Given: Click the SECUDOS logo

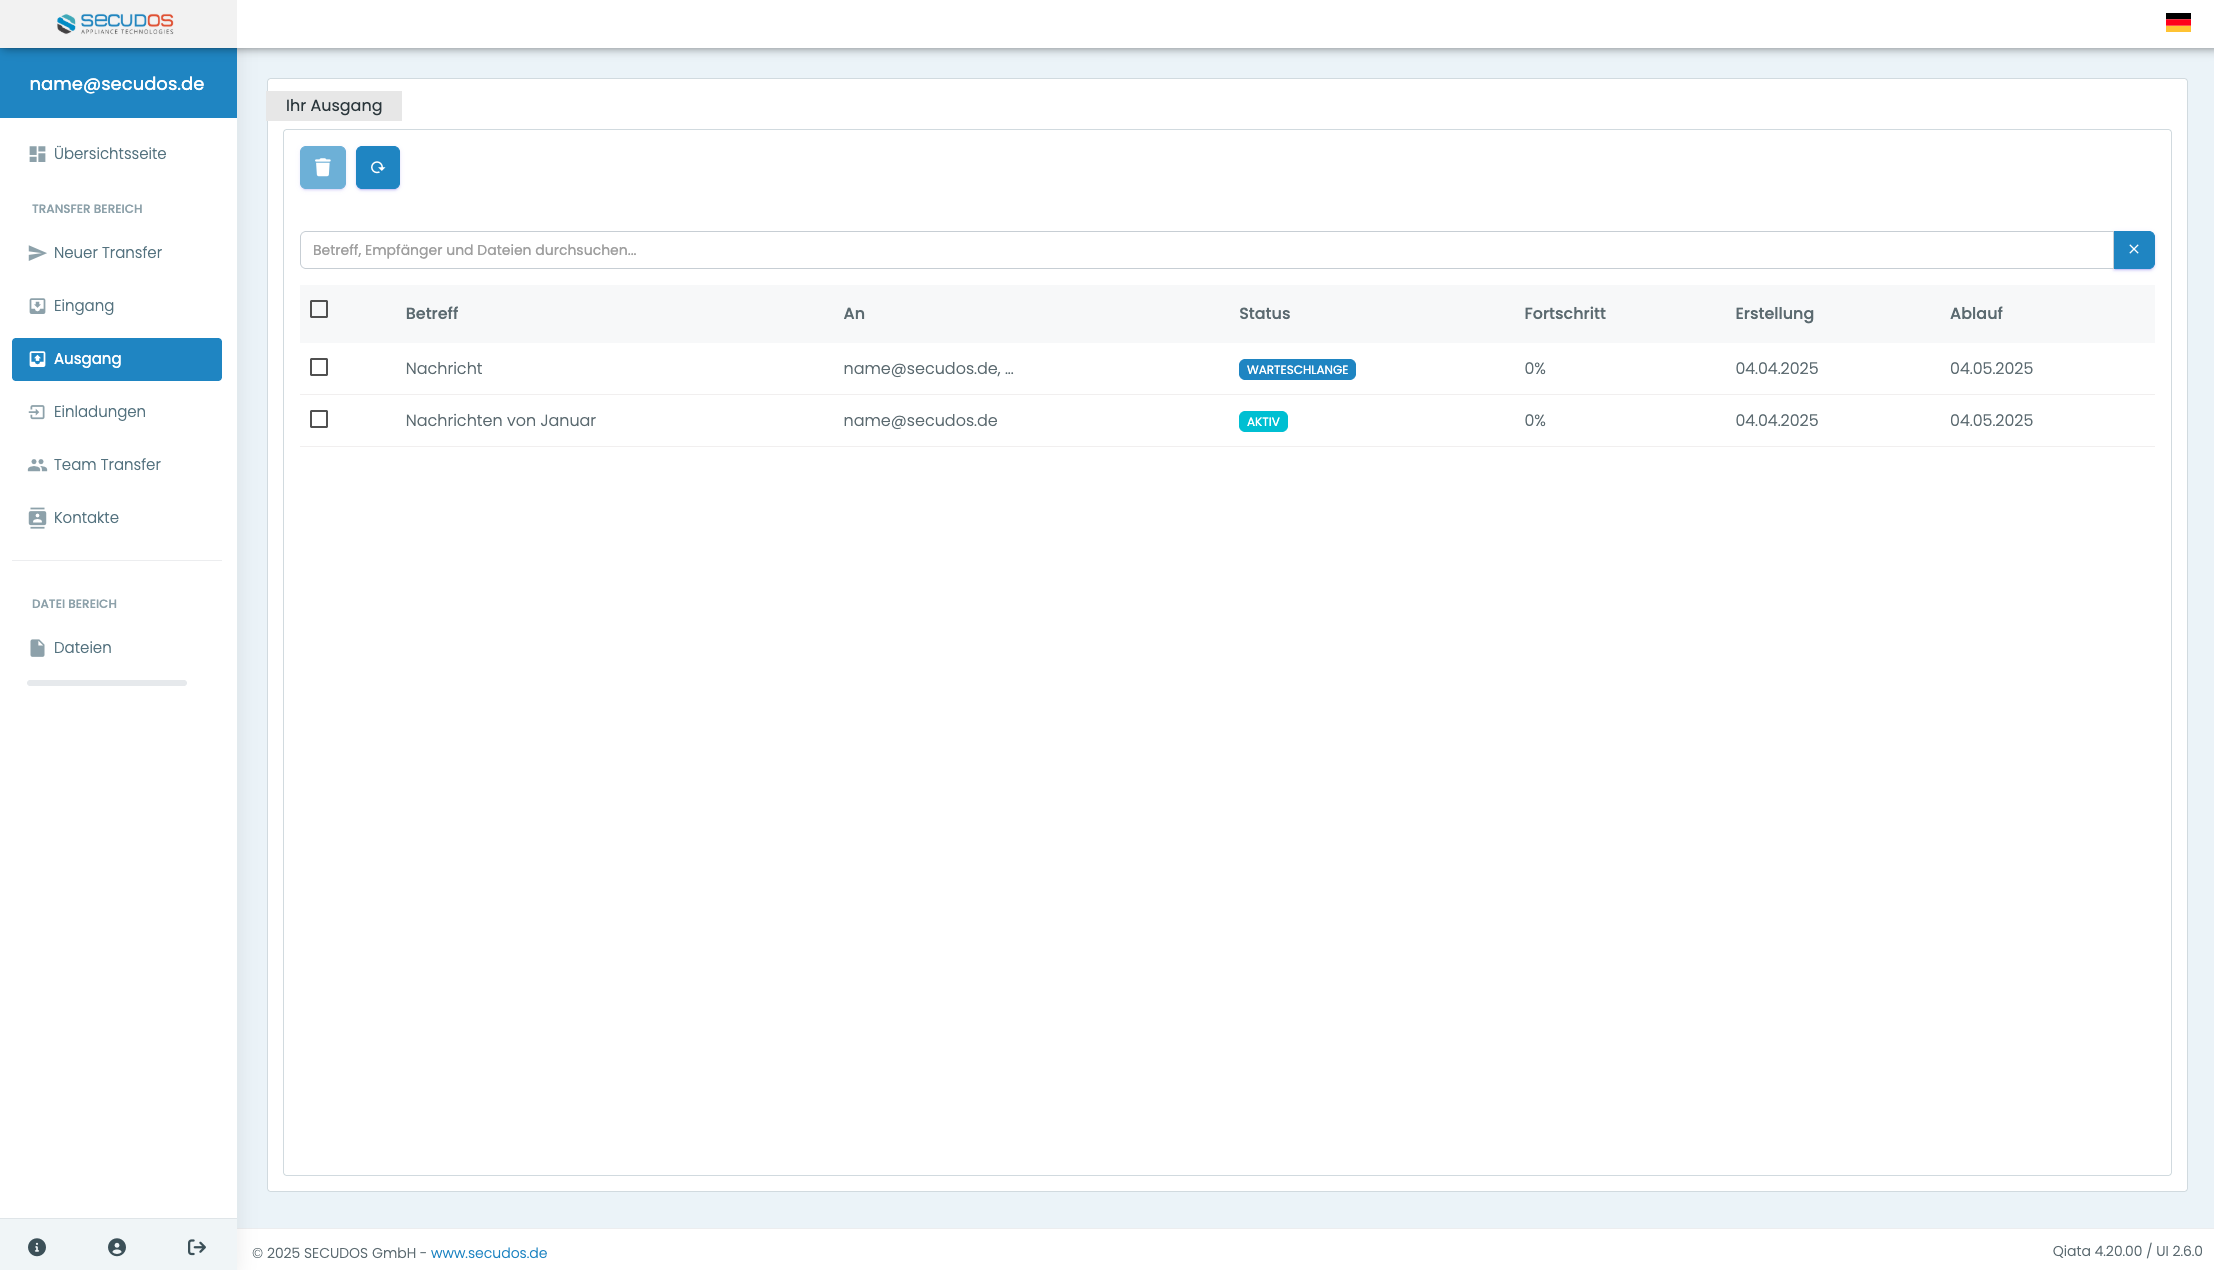Looking at the screenshot, I should point(116,23).
